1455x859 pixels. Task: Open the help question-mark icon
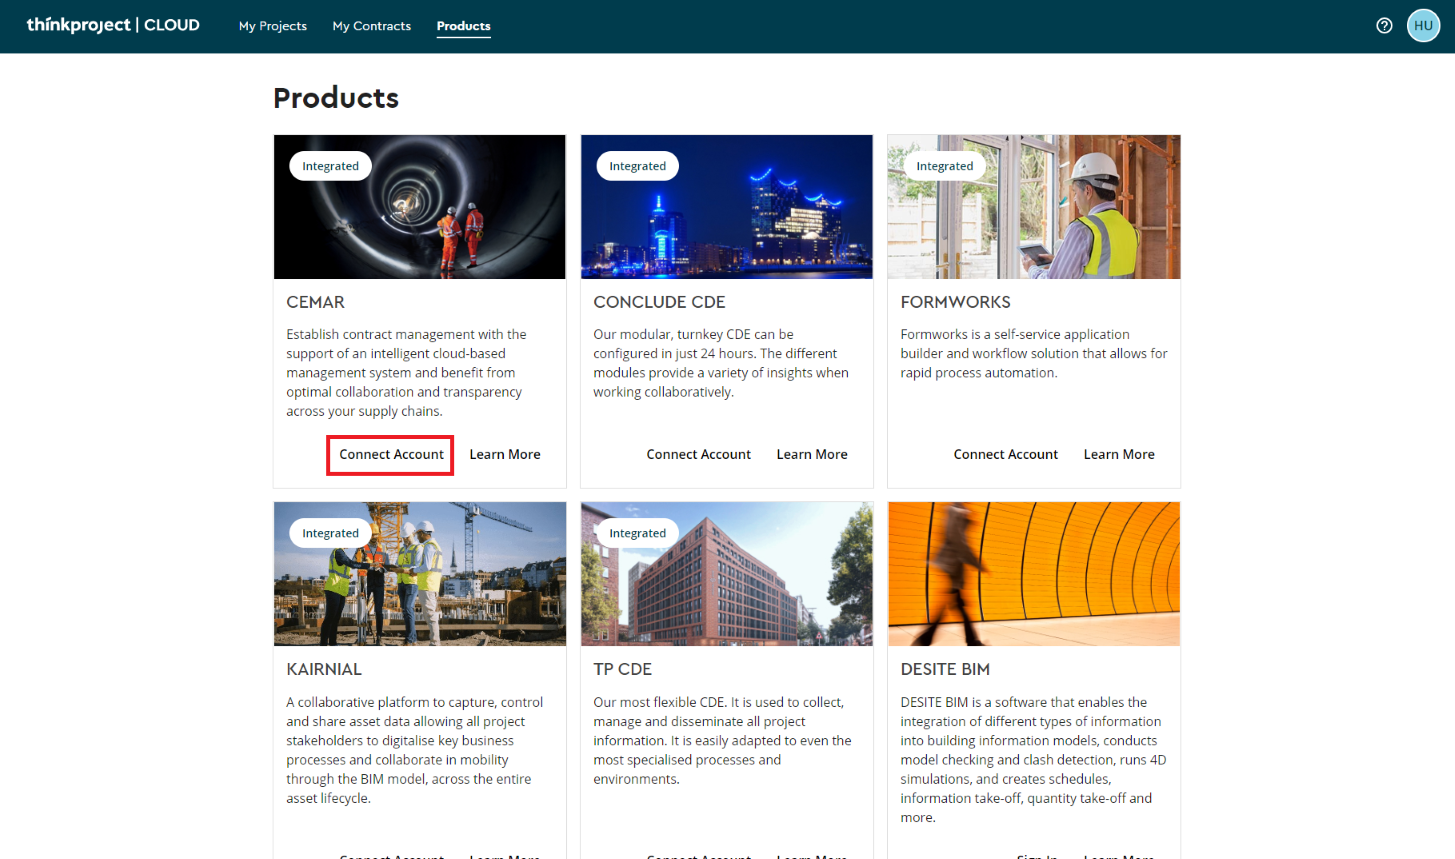[x=1384, y=26]
